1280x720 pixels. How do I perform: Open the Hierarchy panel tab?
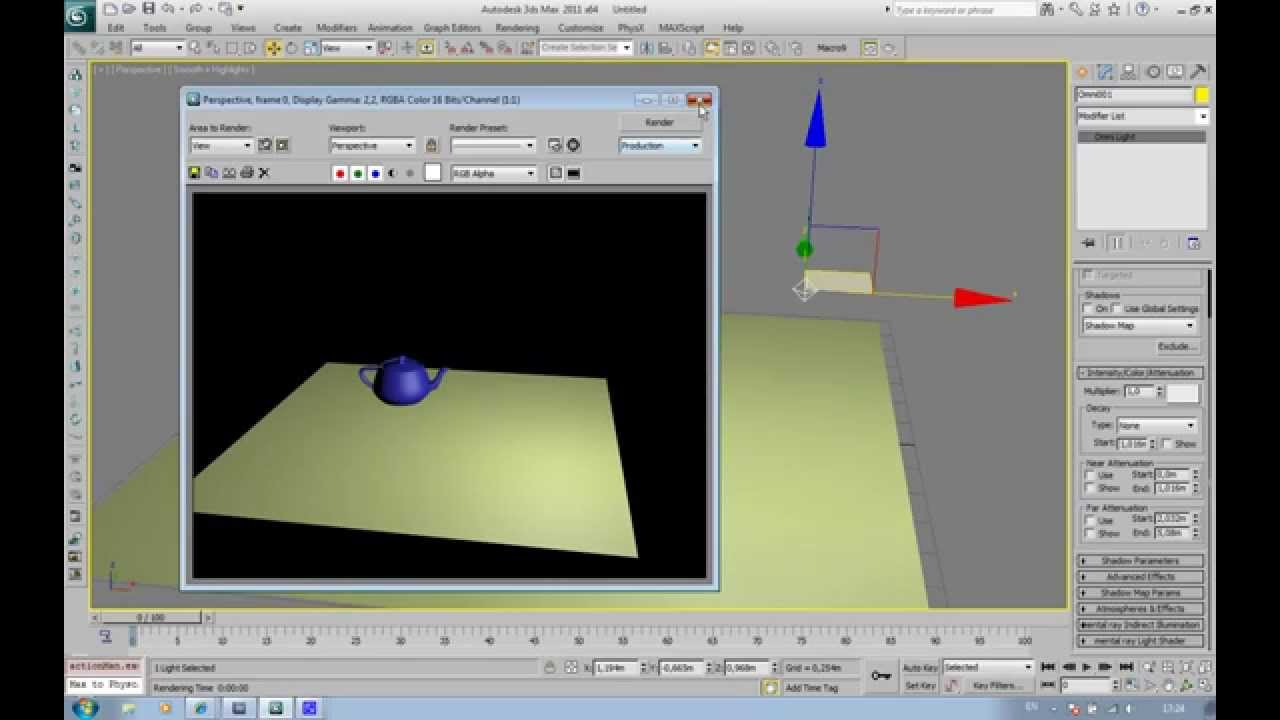coord(1129,72)
